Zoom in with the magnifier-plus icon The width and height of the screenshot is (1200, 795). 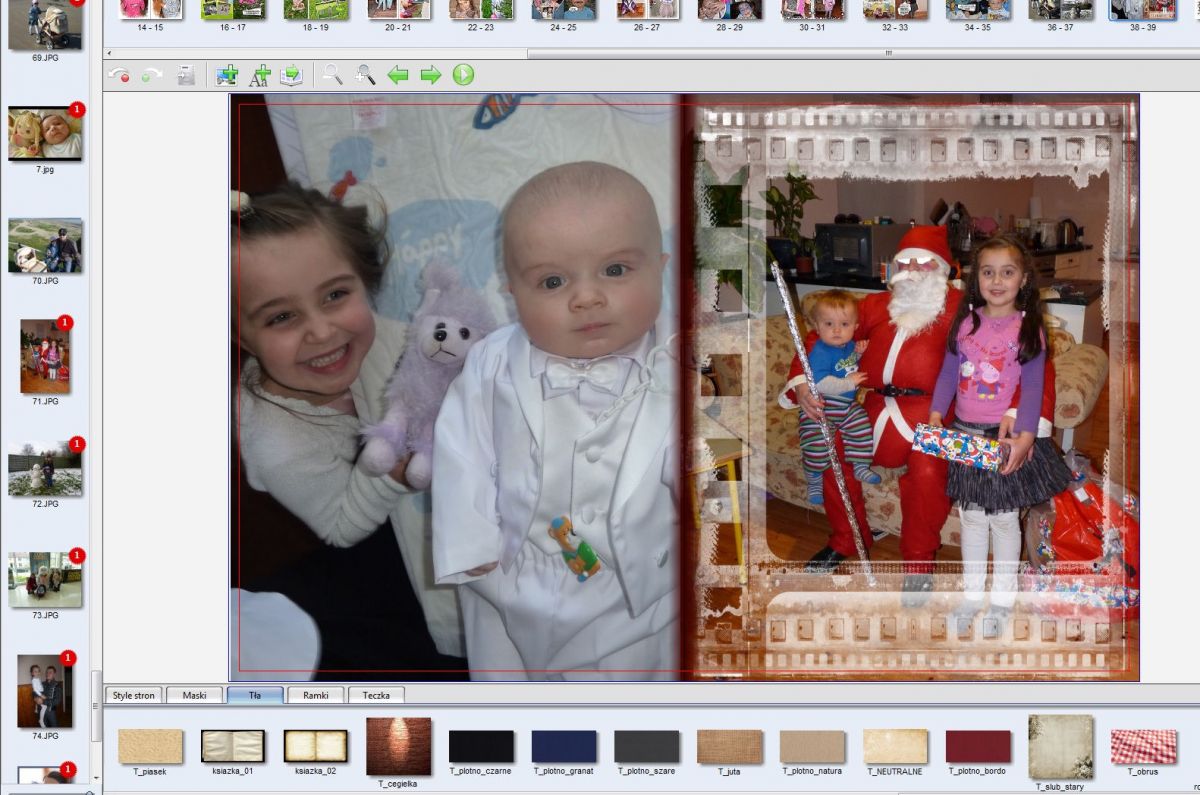pos(366,75)
